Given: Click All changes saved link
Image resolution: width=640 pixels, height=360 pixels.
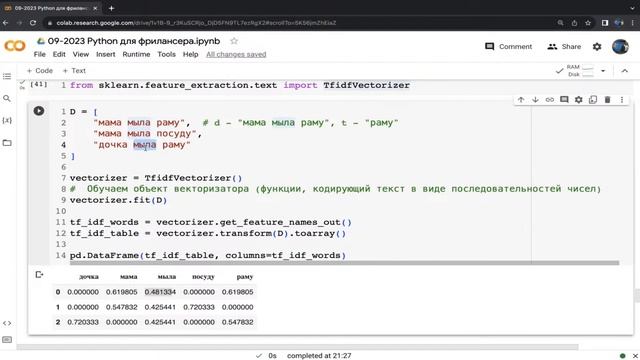Looking at the screenshot, I should [x=236, y=54].
